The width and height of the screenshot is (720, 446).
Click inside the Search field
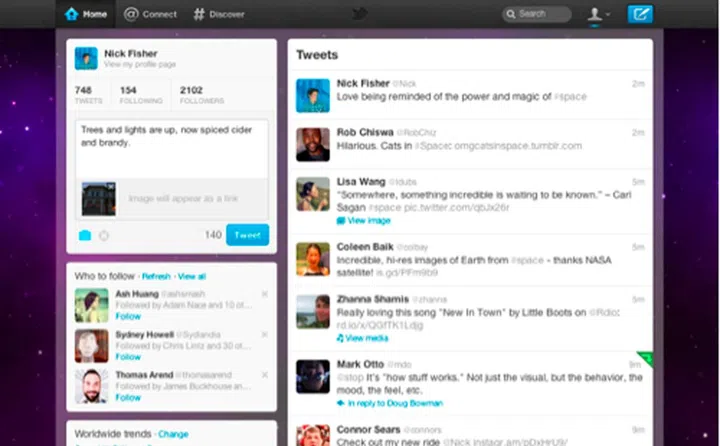pyautogui.click(x=537, y=14)
